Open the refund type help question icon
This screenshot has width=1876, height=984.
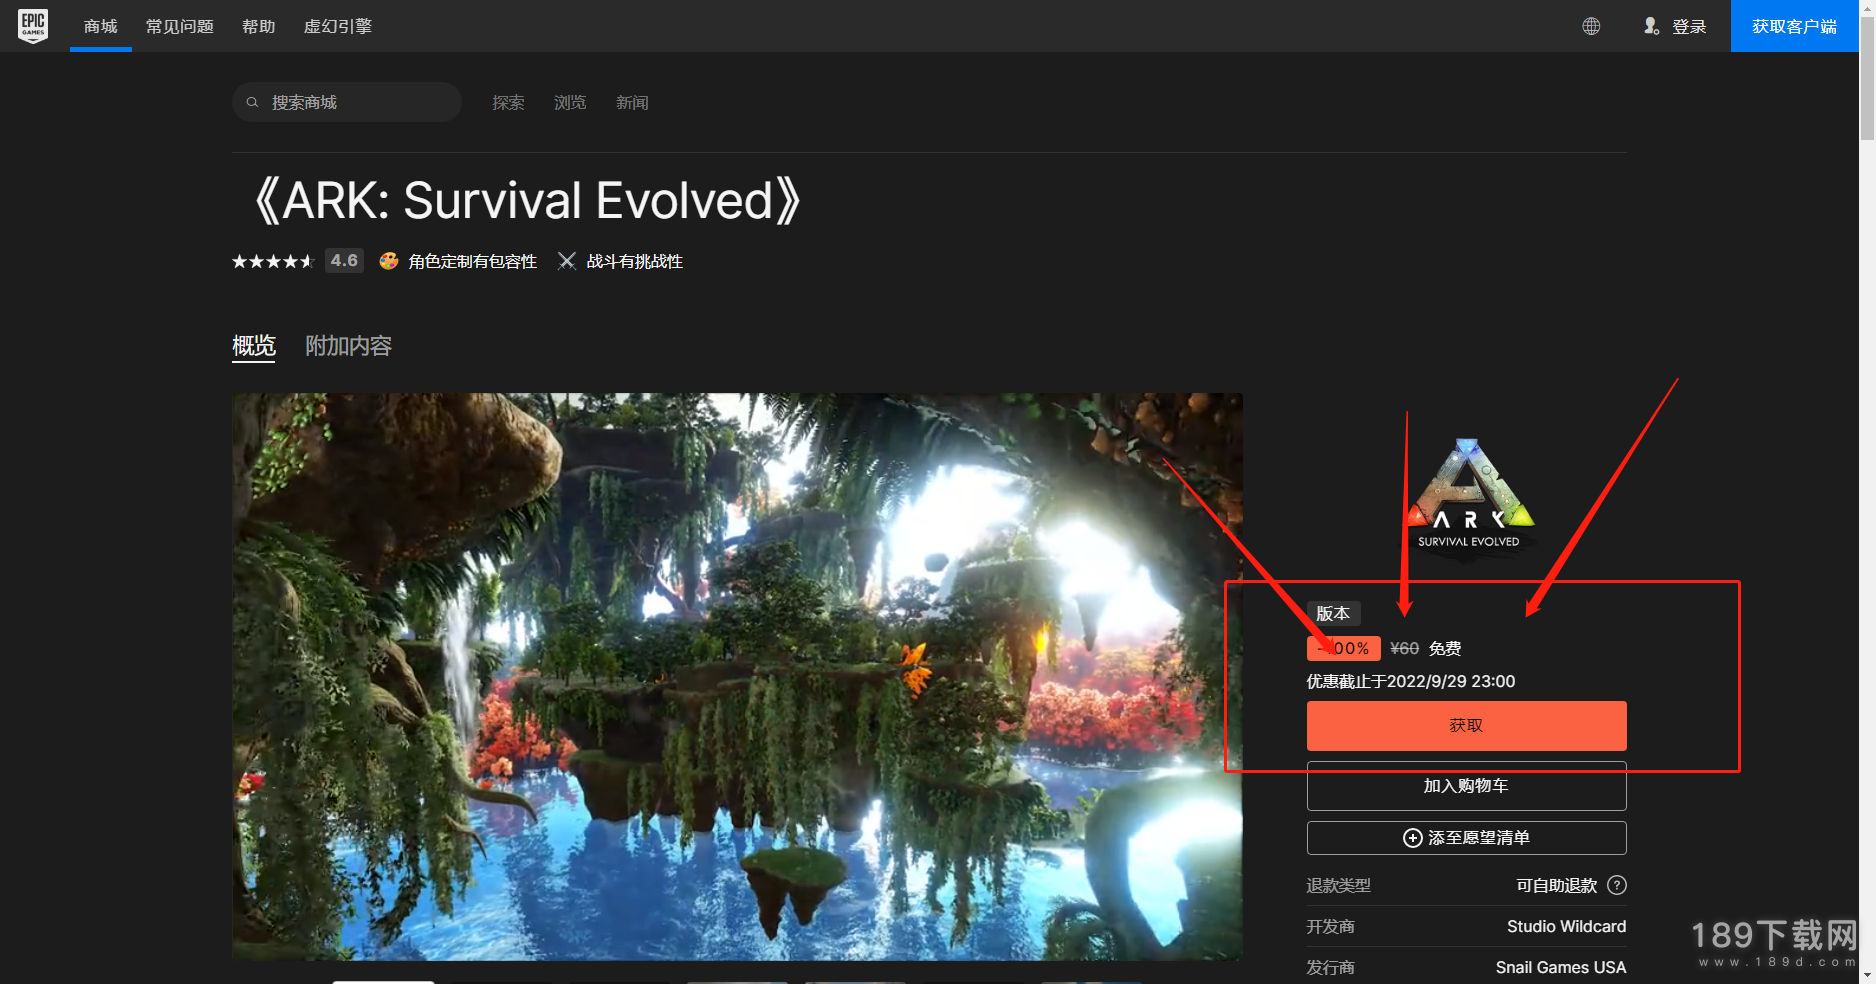[x=1617, y=885]
